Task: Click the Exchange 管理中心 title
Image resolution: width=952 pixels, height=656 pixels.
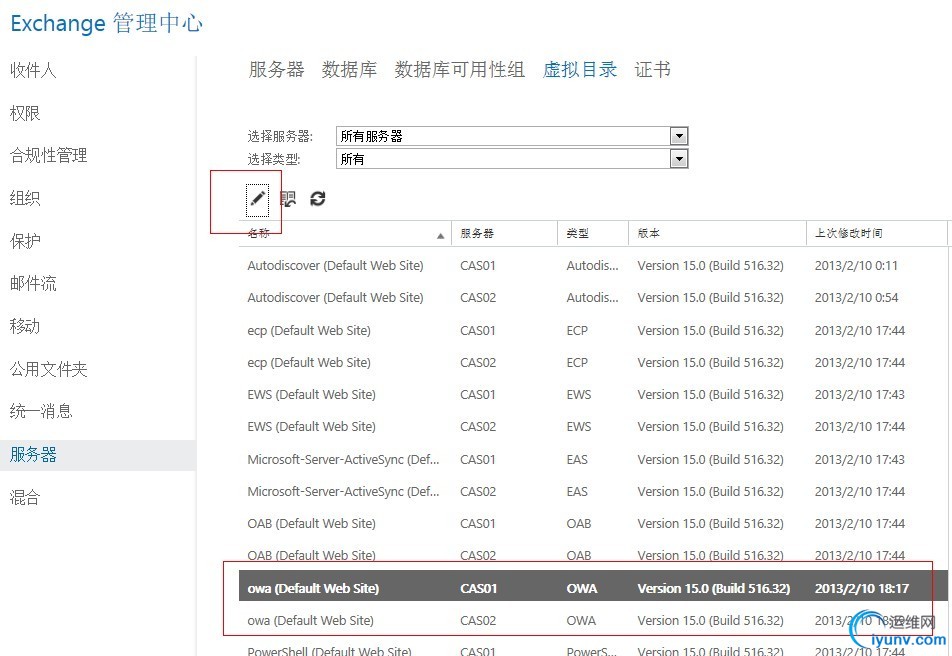Action: click(106, 23)
